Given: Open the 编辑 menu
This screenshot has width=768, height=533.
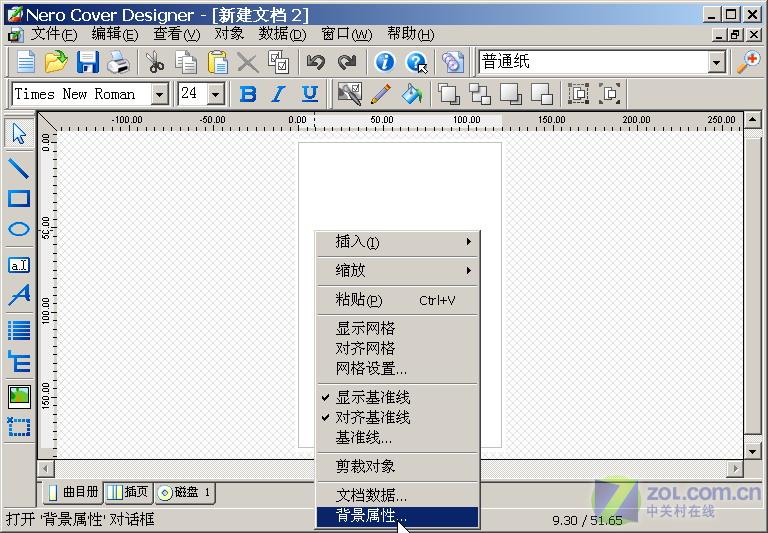Looking at the screenshot, I should (x=115, y=34).
